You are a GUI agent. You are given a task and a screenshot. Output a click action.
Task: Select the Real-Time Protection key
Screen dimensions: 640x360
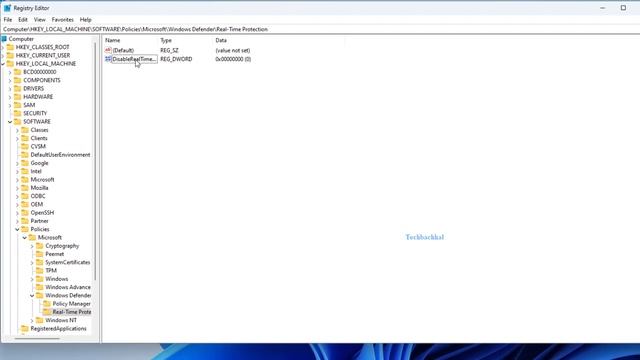tap(71, 312)
